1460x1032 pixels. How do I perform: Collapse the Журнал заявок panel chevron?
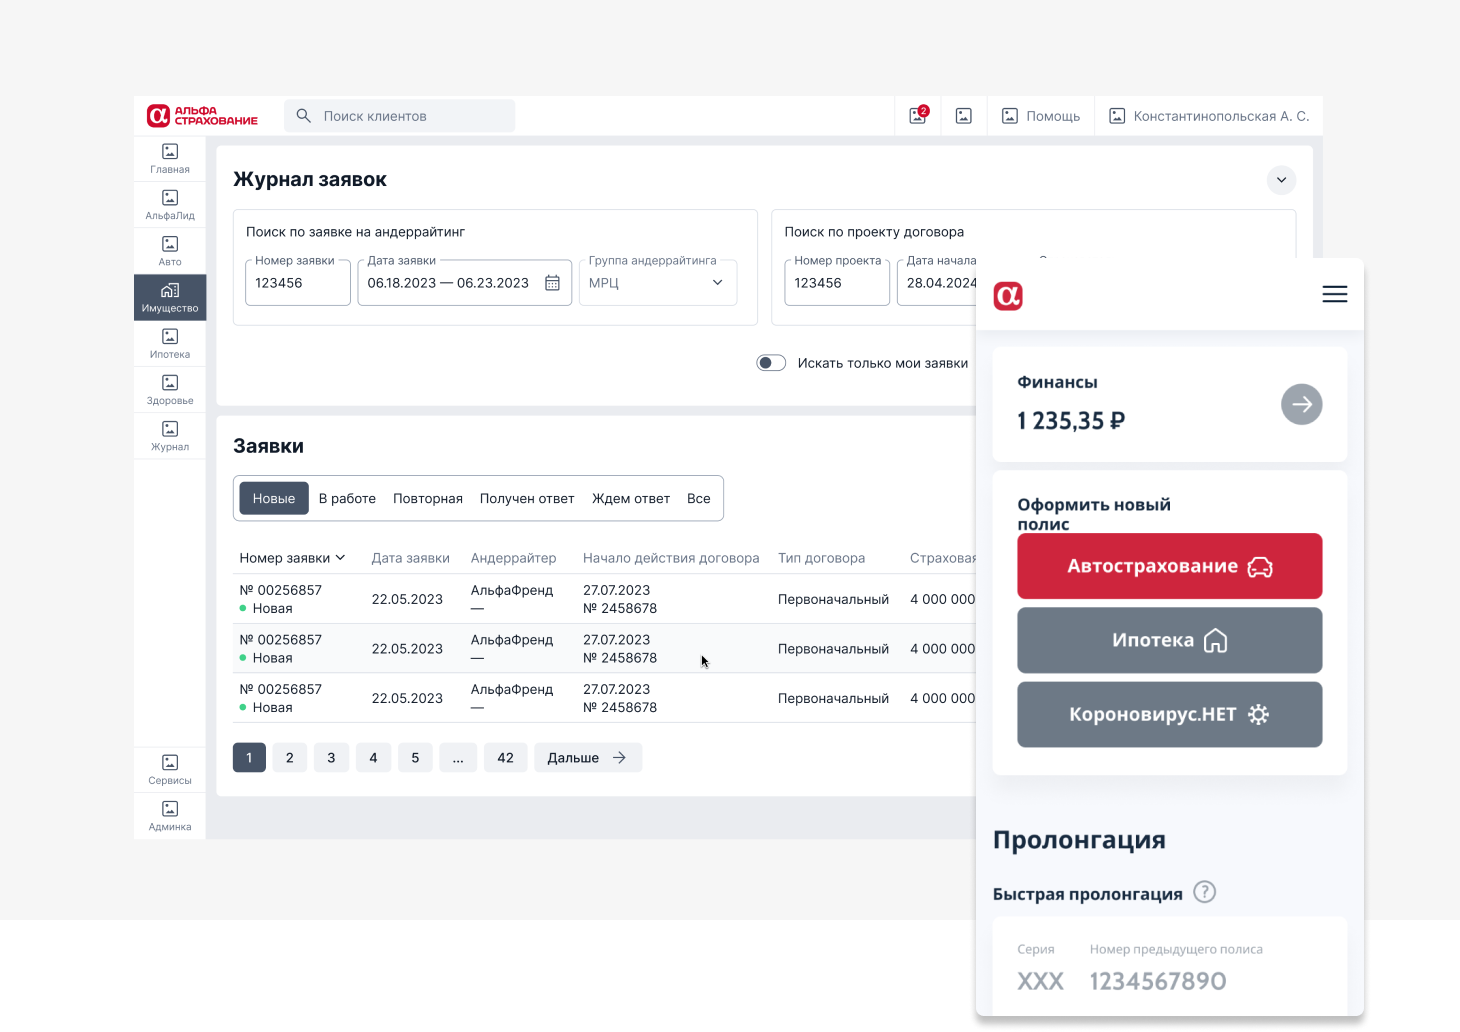click(1281, 180)
